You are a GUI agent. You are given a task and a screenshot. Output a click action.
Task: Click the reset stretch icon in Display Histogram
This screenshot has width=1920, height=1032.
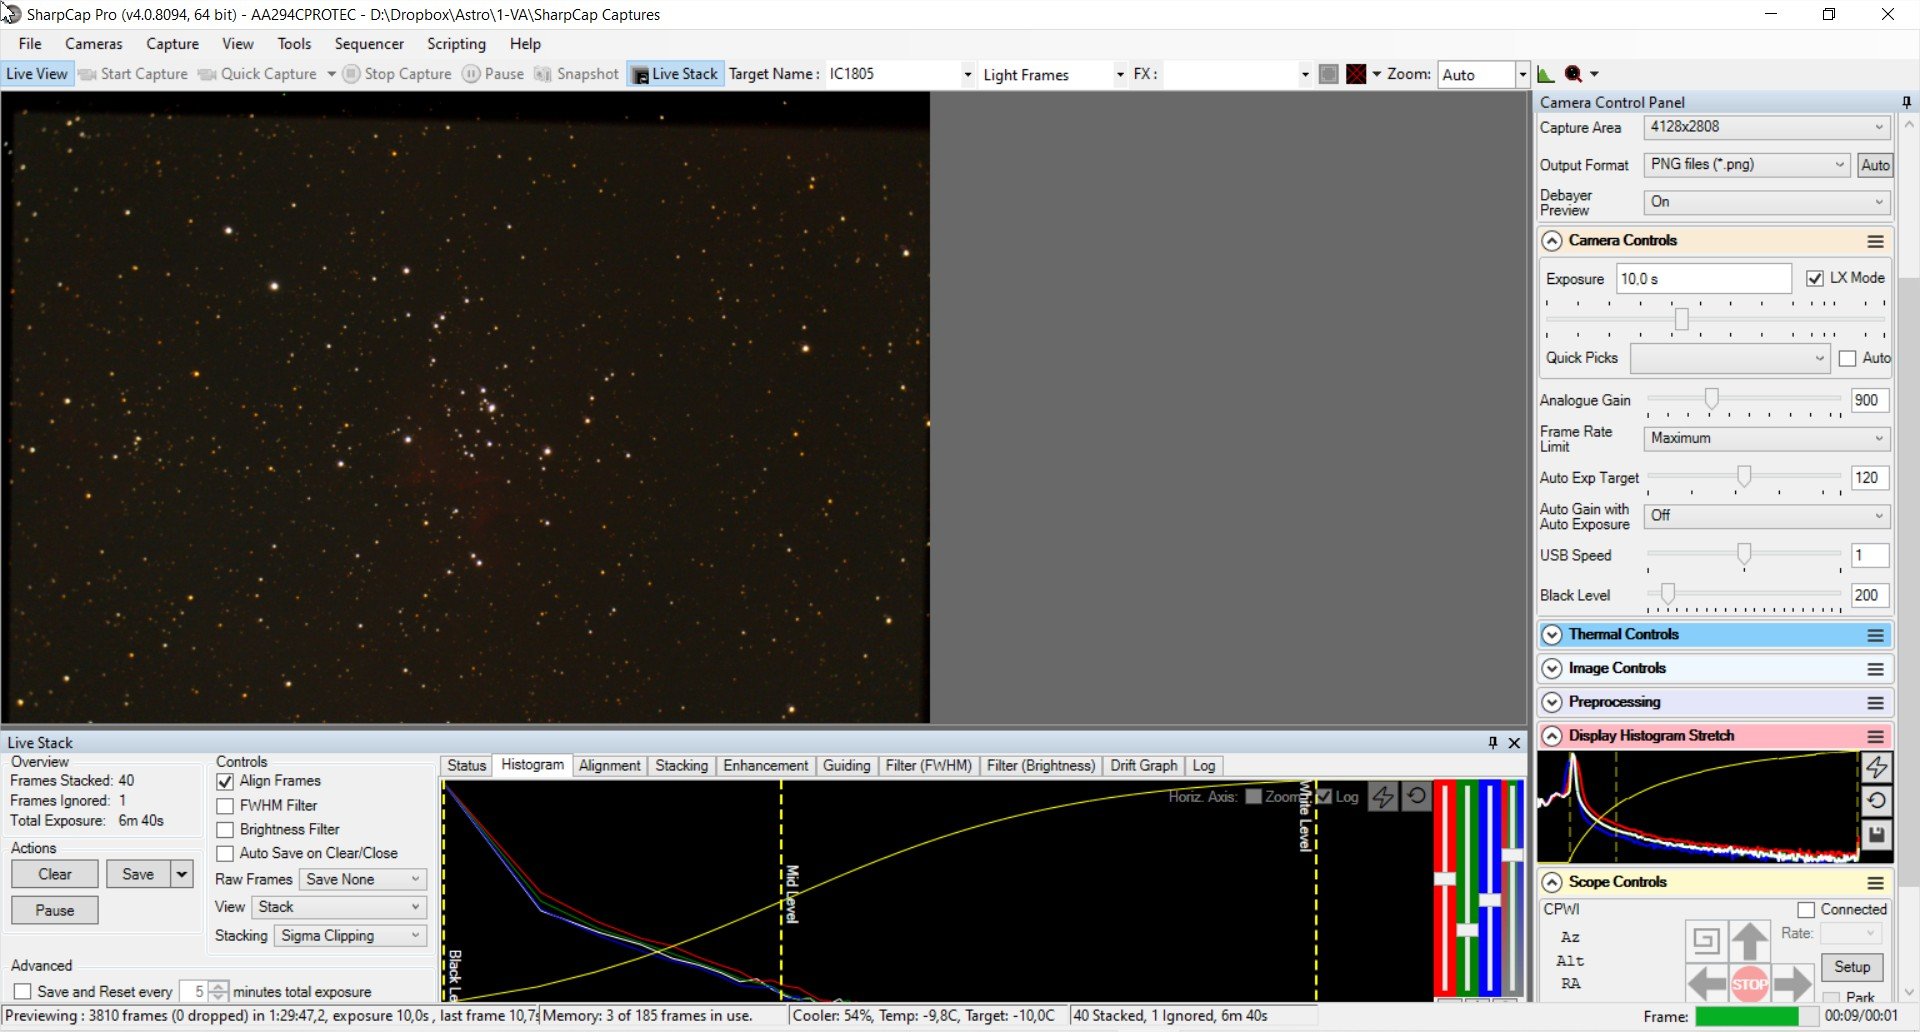coord(1877,800)
